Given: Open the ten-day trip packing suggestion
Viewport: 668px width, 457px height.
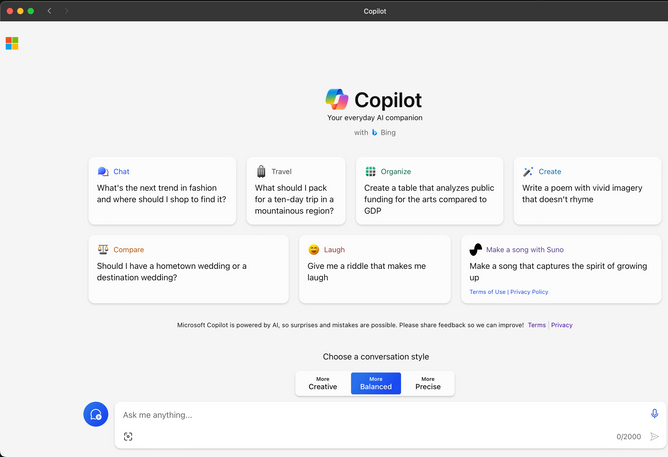Looking at the screenshot, I should click(x=296, y=190).
